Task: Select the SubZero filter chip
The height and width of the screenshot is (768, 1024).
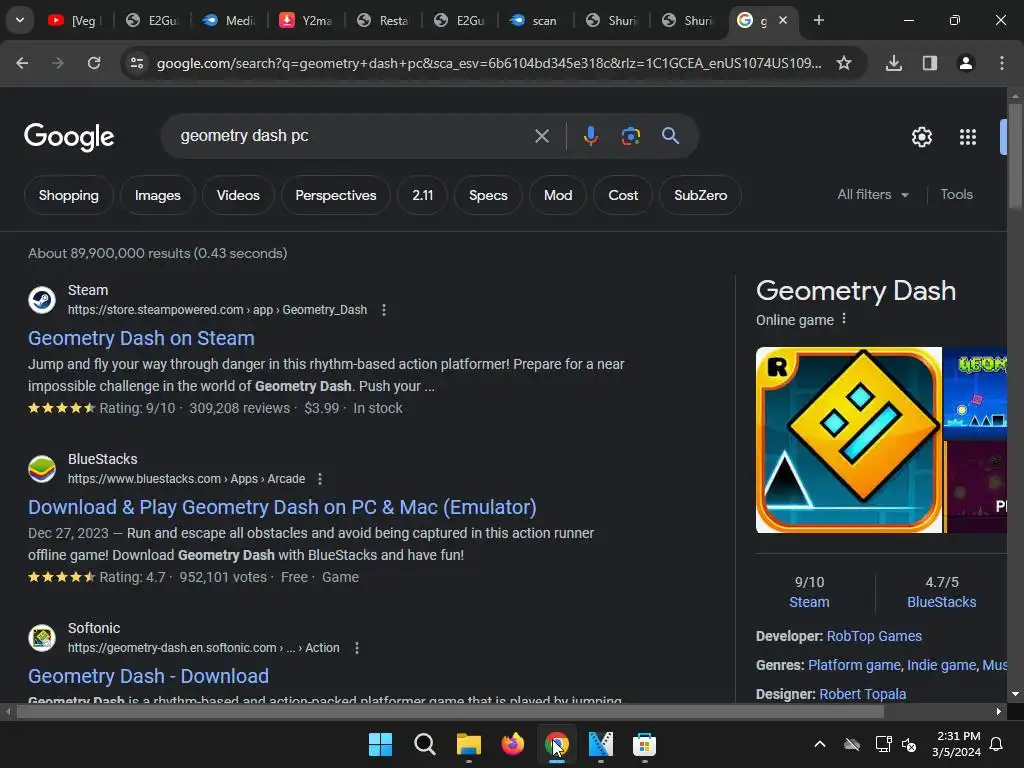Action: coord(700,195)
